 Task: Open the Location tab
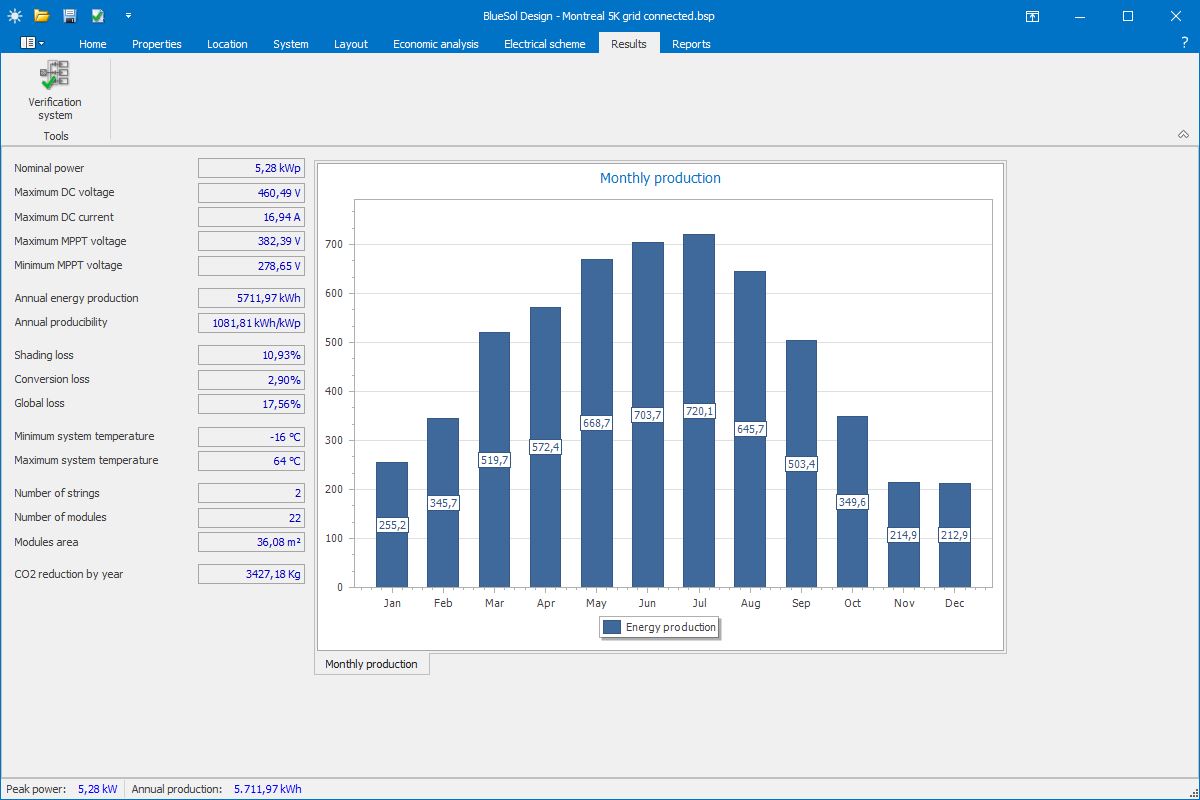pos(227,44)
